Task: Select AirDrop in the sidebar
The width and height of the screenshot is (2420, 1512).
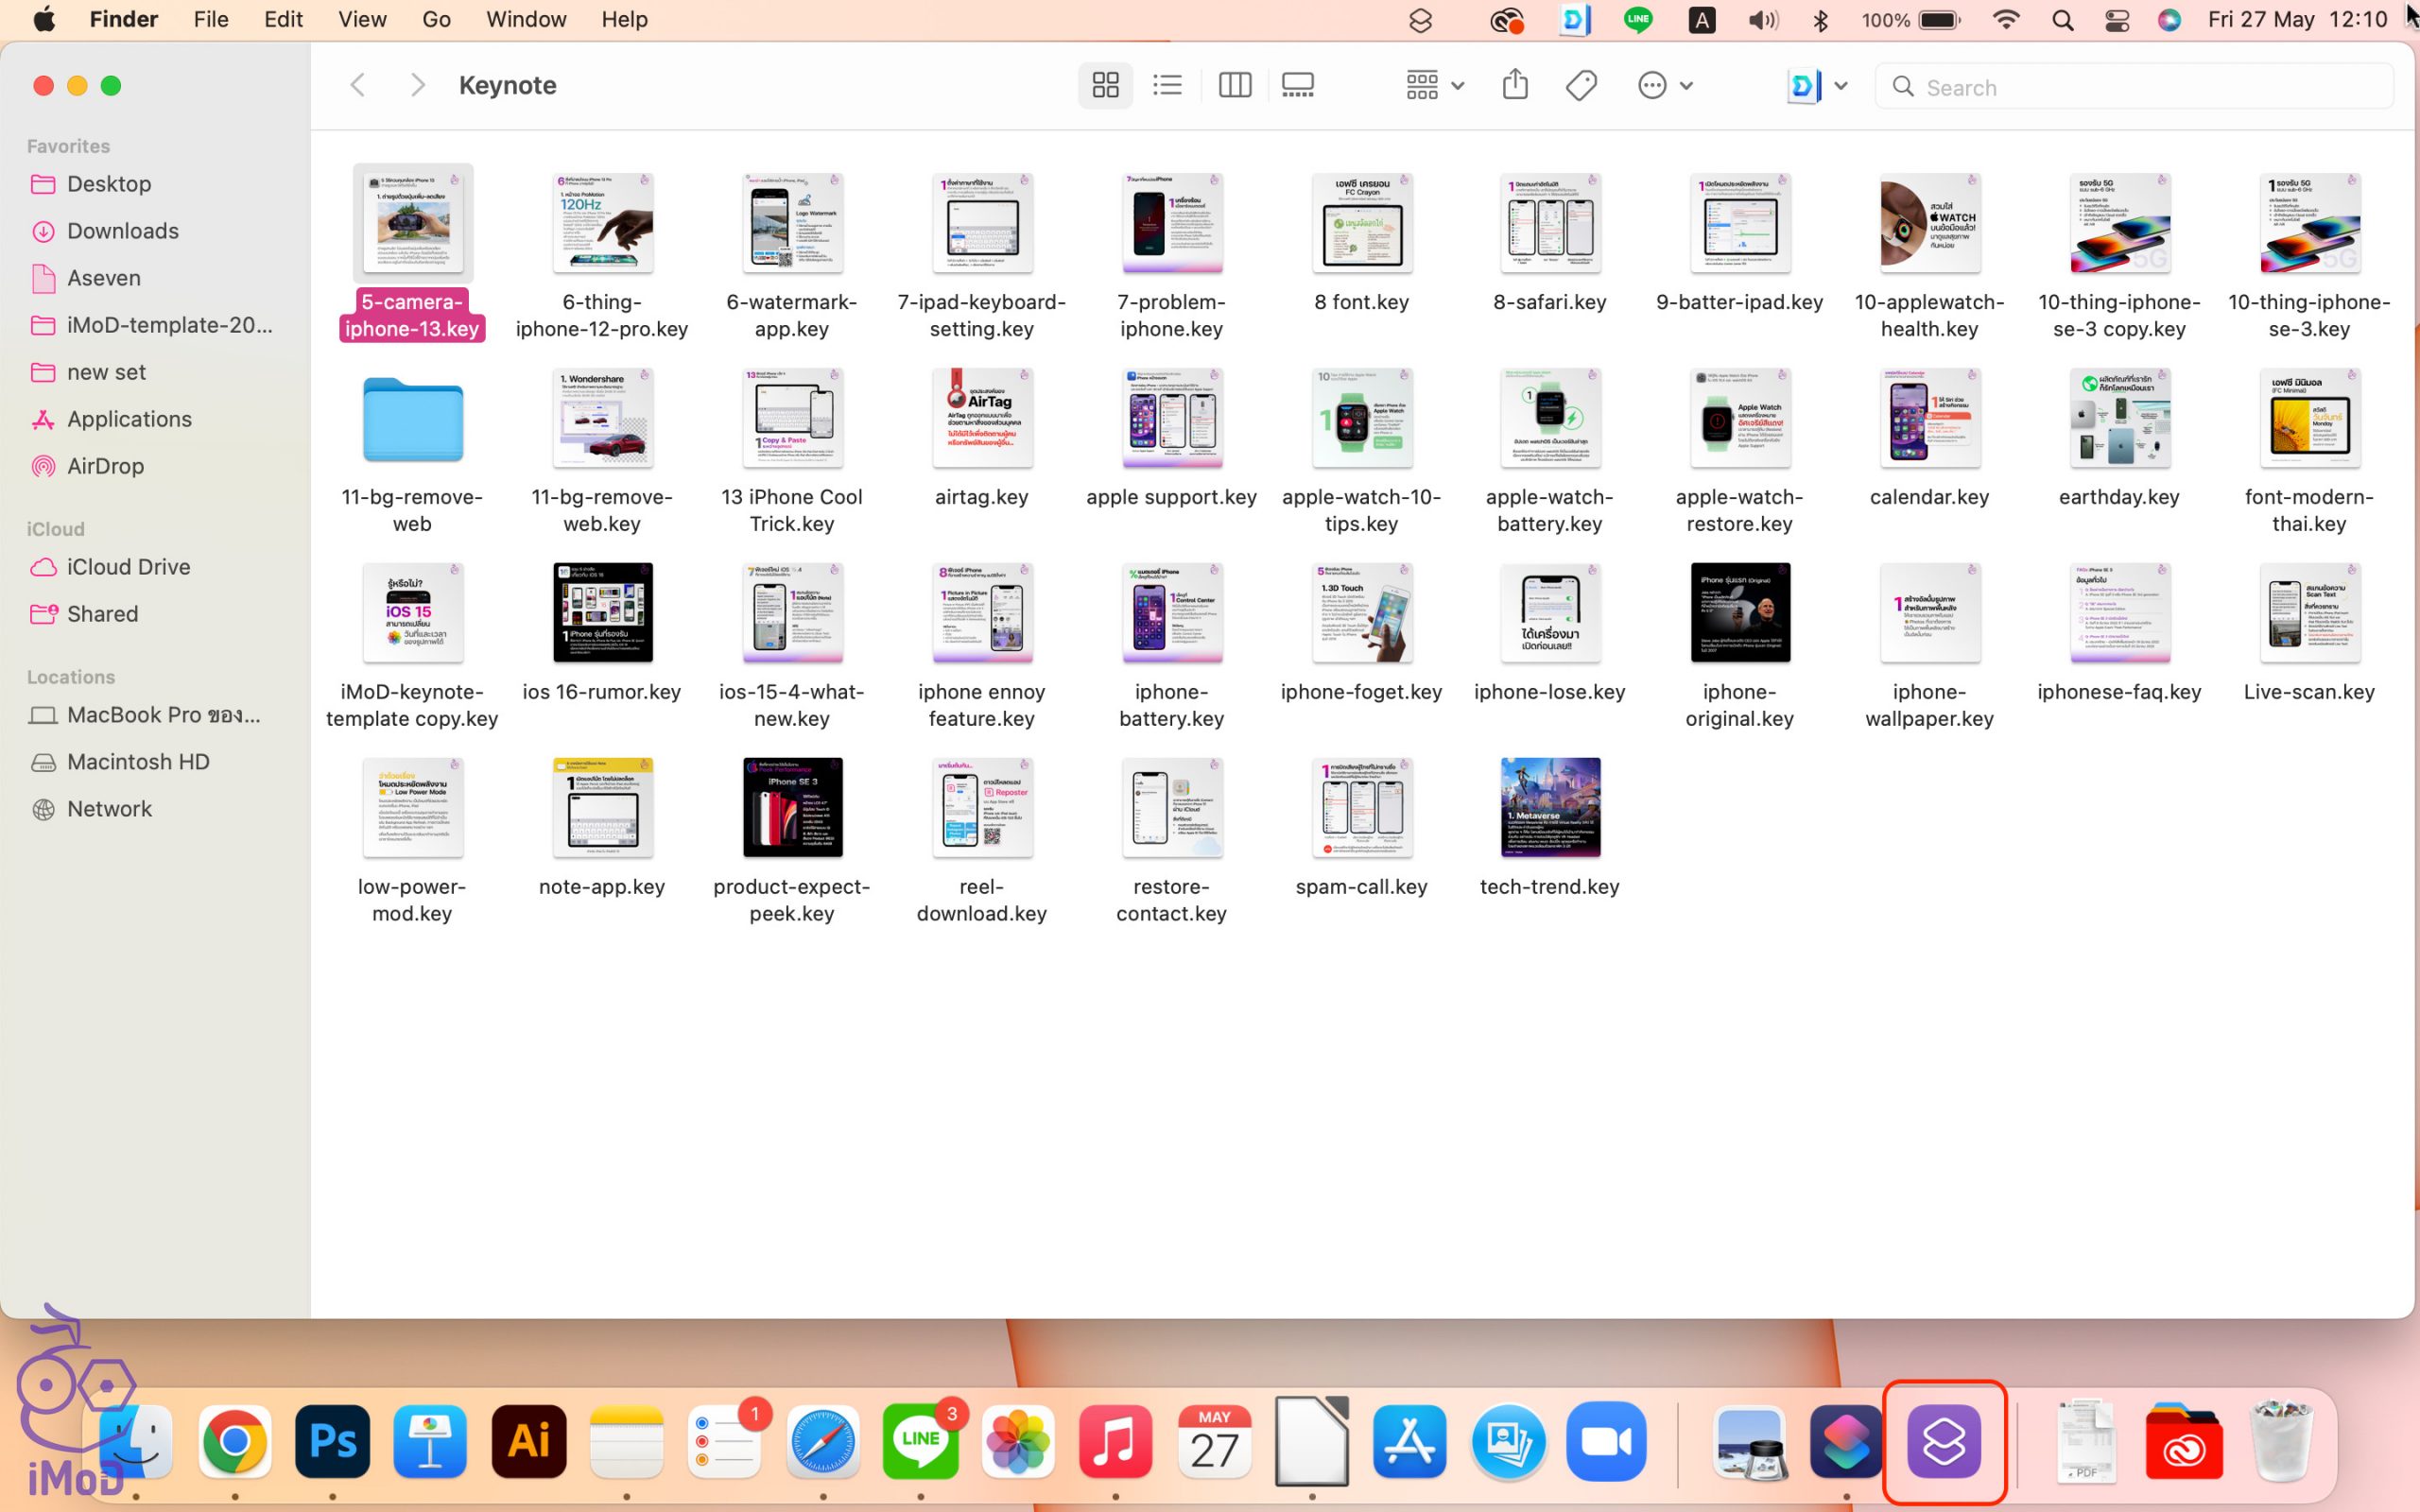Action: point(105,466)
